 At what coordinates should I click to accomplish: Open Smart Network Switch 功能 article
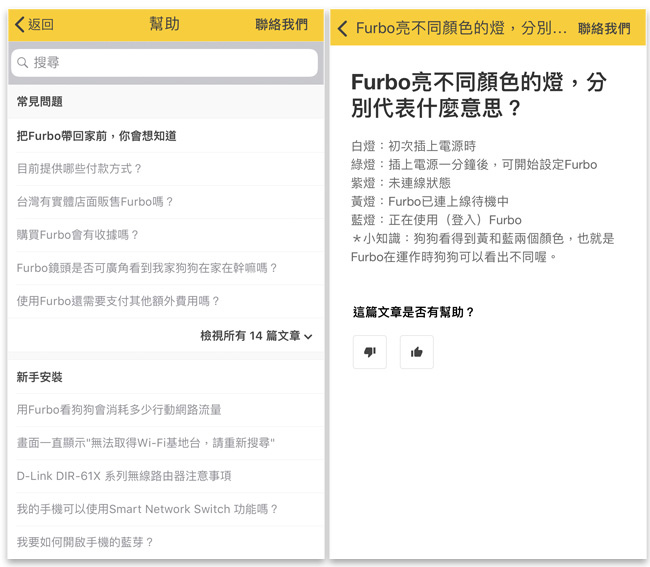pyautogui.click(x=166, y=509)
